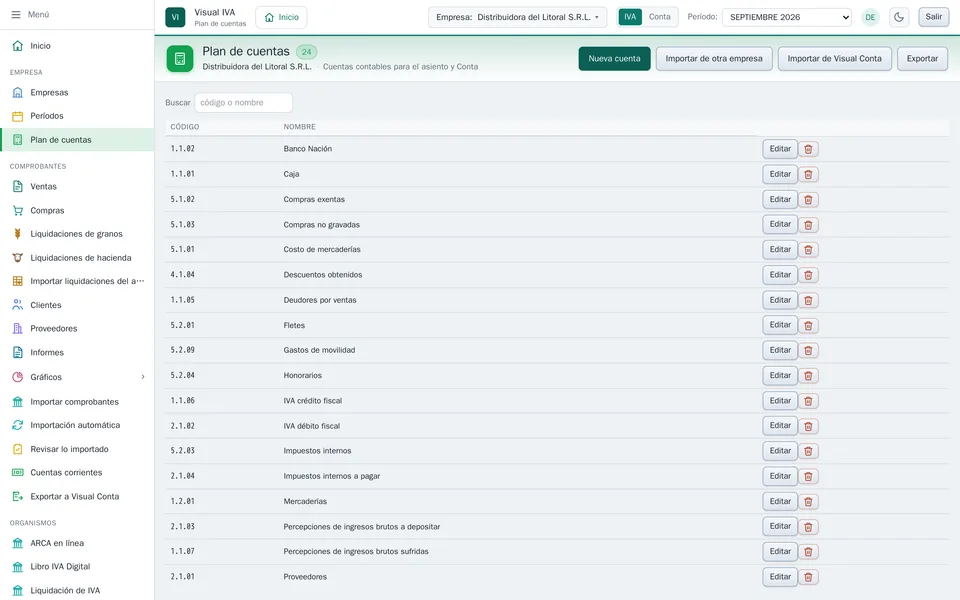Click the green Plan de cuentas header icon
Viewport: 960px width, 600px height.
click(x=179, y=59)
